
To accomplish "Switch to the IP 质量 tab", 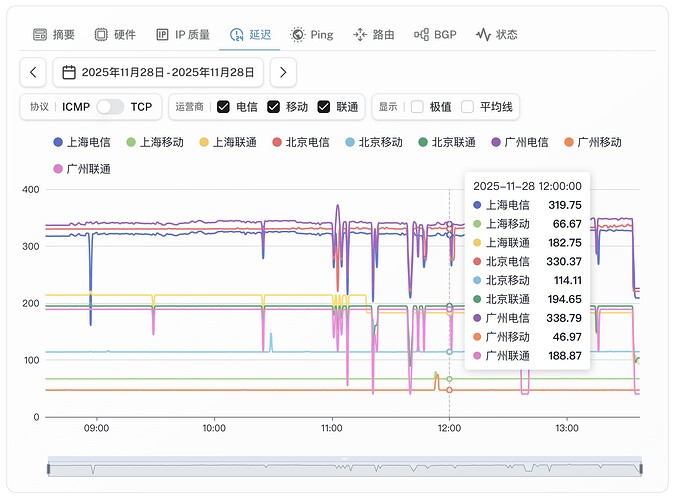I will tap(183, 34).
